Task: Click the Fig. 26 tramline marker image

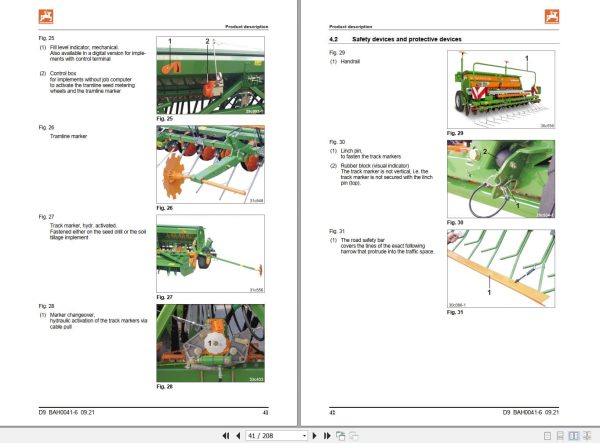Action: (x=210, y=164)
